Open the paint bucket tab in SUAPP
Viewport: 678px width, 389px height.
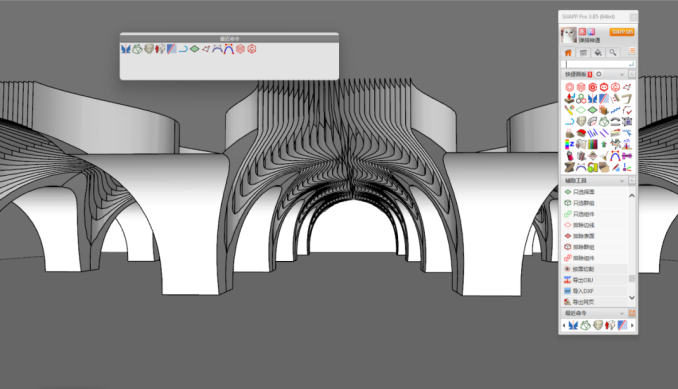[598, 52]
